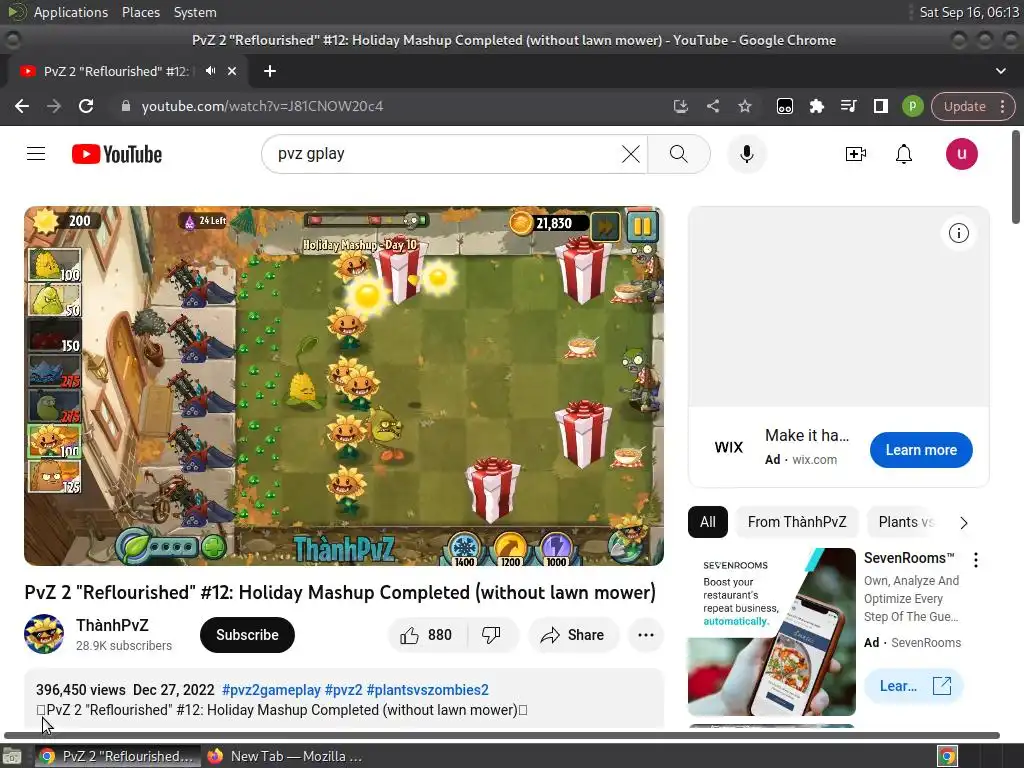Click the video title text
This screenshot has height=768, width=1024.
tap(340, 592)
